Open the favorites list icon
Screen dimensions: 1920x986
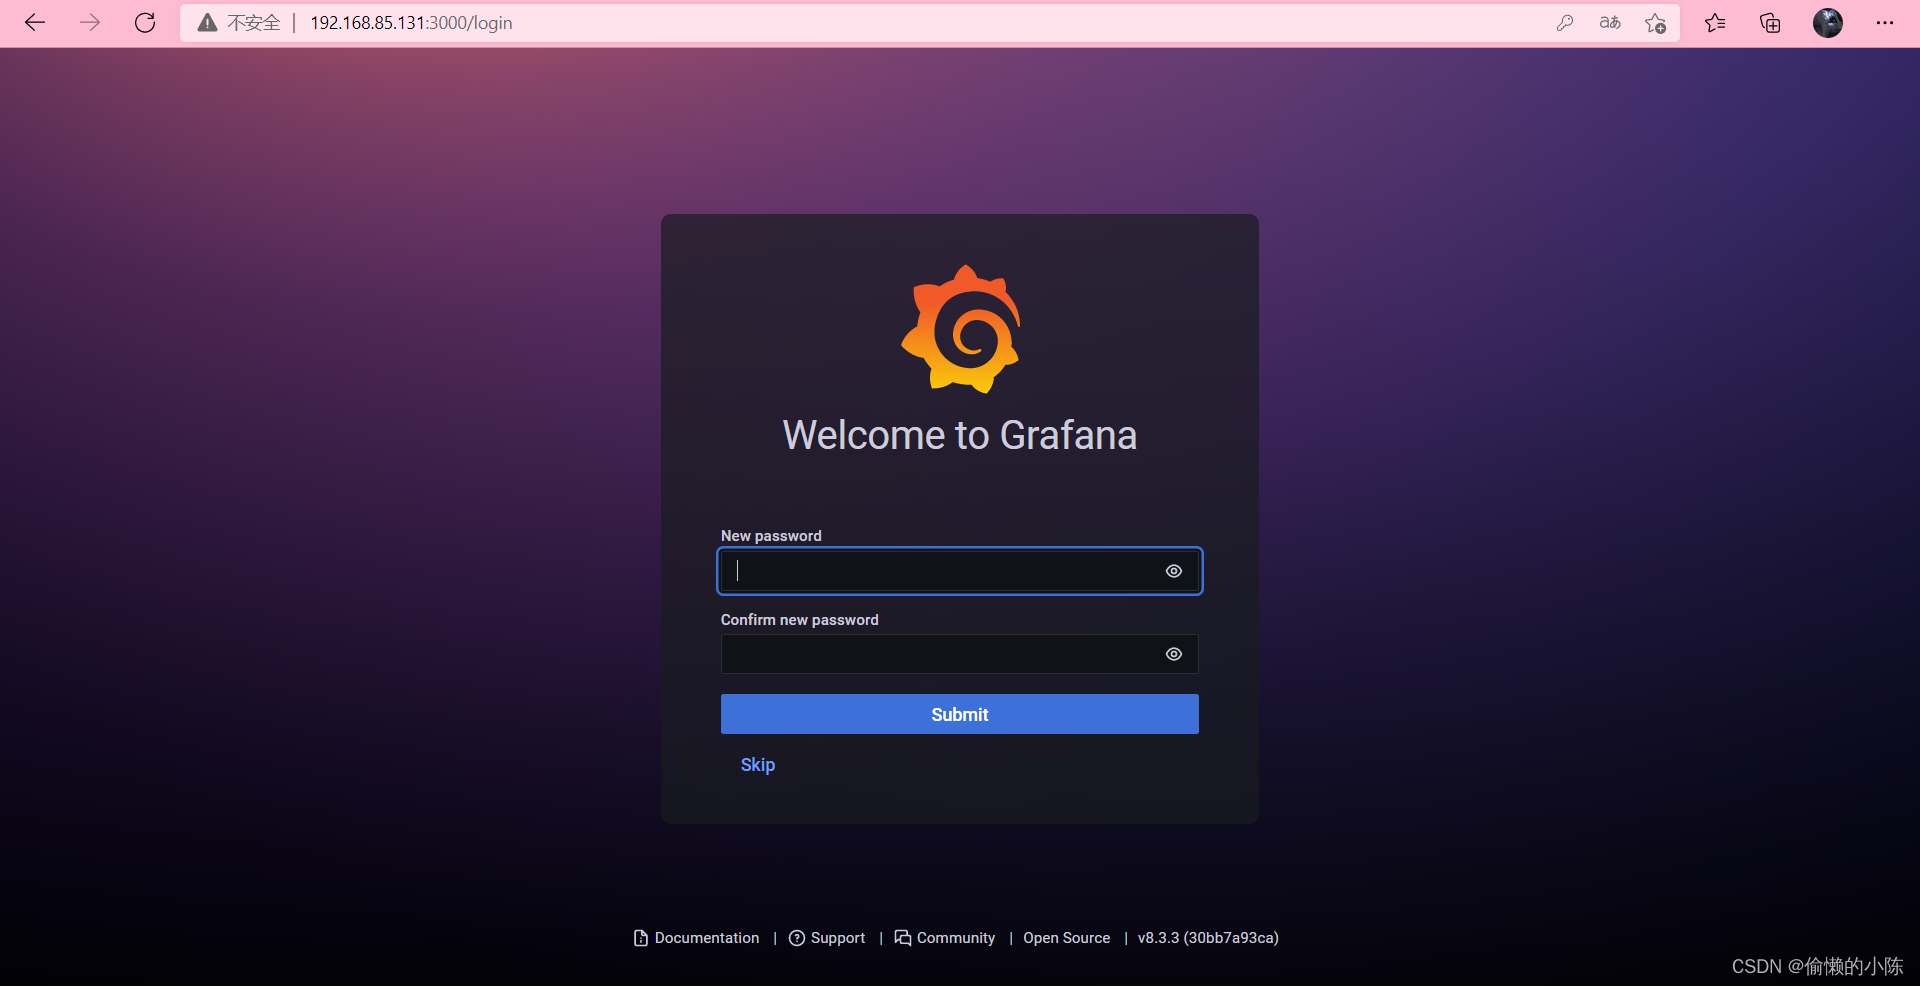click(x=1715, y=23)
